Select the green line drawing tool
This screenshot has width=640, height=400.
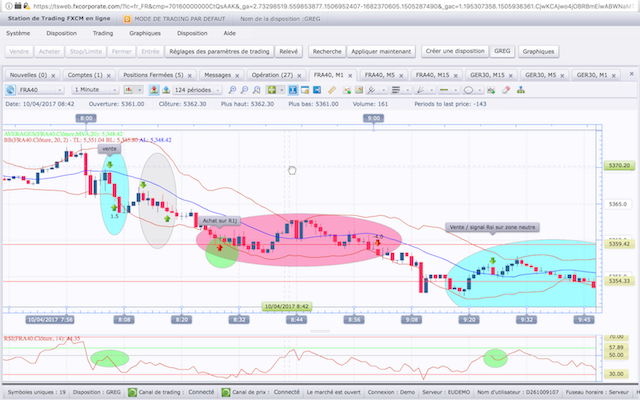[444, 90]
